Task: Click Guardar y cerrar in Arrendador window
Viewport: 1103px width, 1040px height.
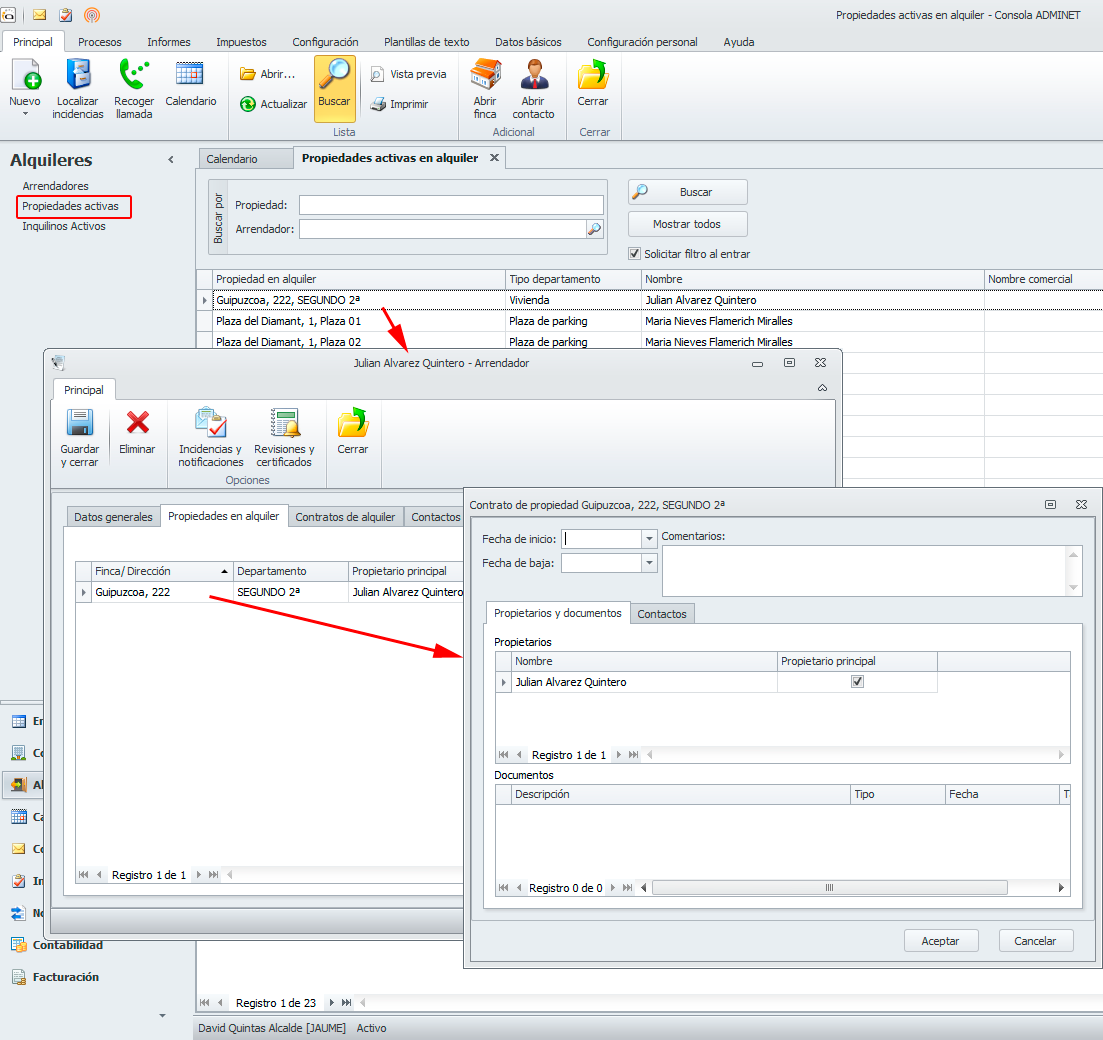Action: pos(79,424)
